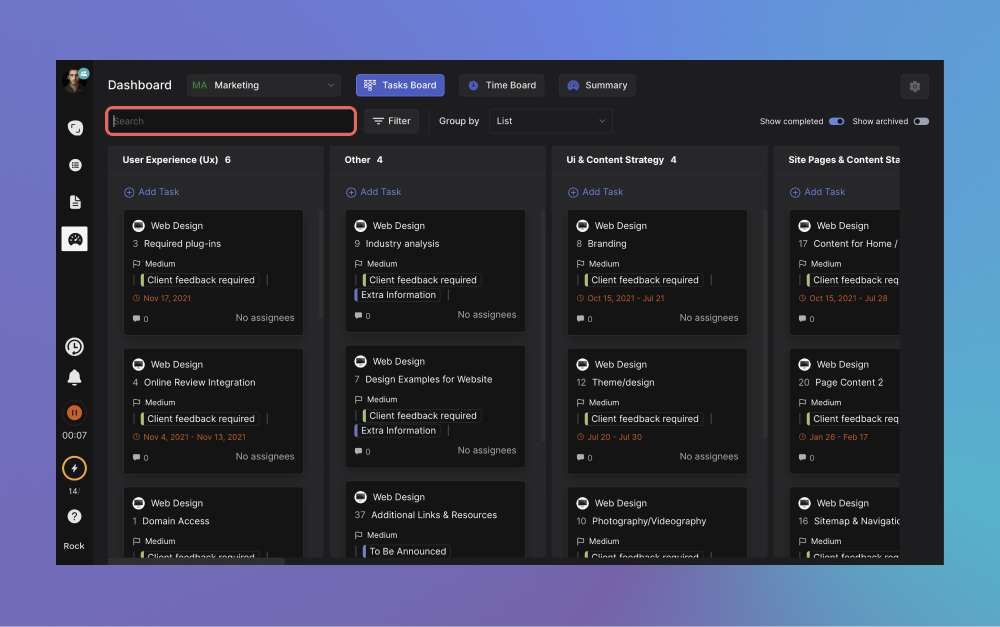Image resolution: width=1000 pixels, height=627 pixels.
Task: Open the help question mark icon
Action: point(74,517)
